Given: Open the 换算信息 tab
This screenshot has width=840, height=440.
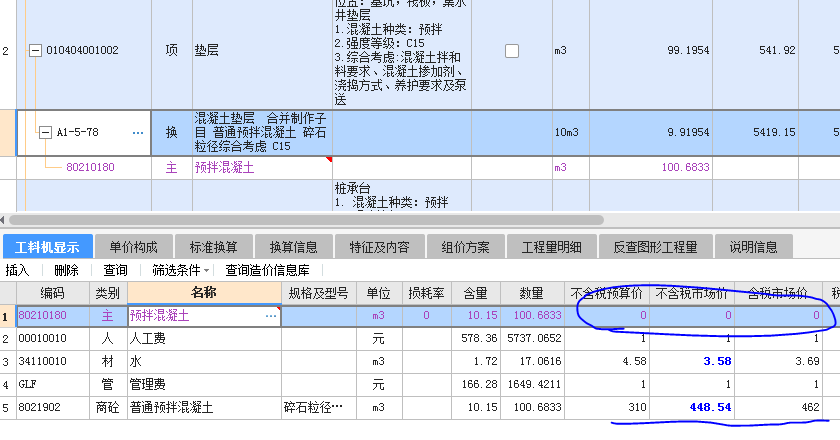Looking at the screenshot, I should coord(293,247).
